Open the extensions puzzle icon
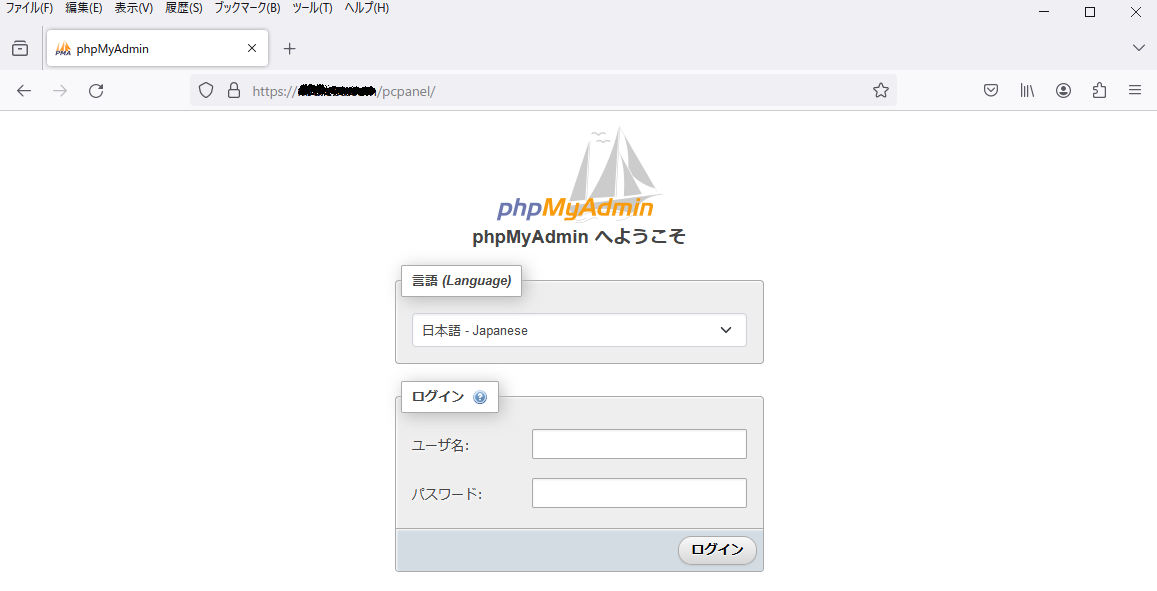This screenshot has width=1157, height=591. tap(1099, 91)
